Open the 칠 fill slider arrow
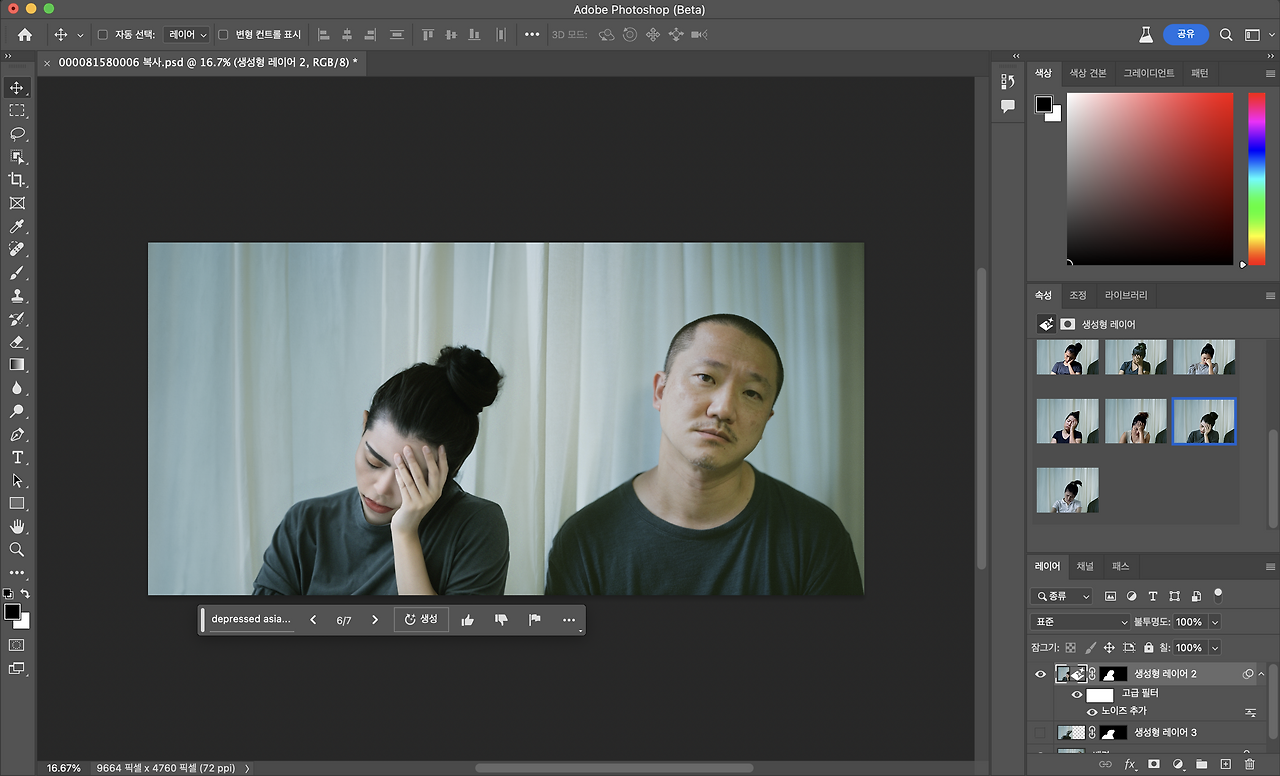 point(1215,648)
